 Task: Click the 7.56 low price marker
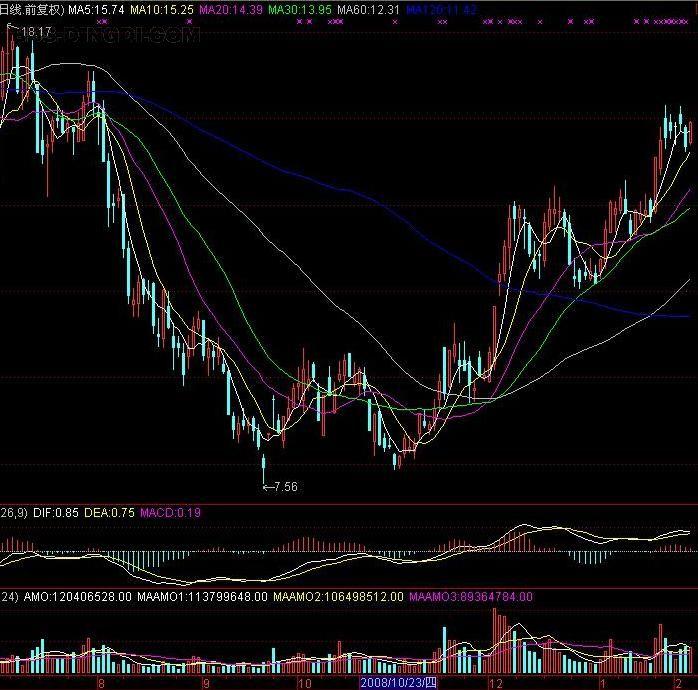point(284,487)
